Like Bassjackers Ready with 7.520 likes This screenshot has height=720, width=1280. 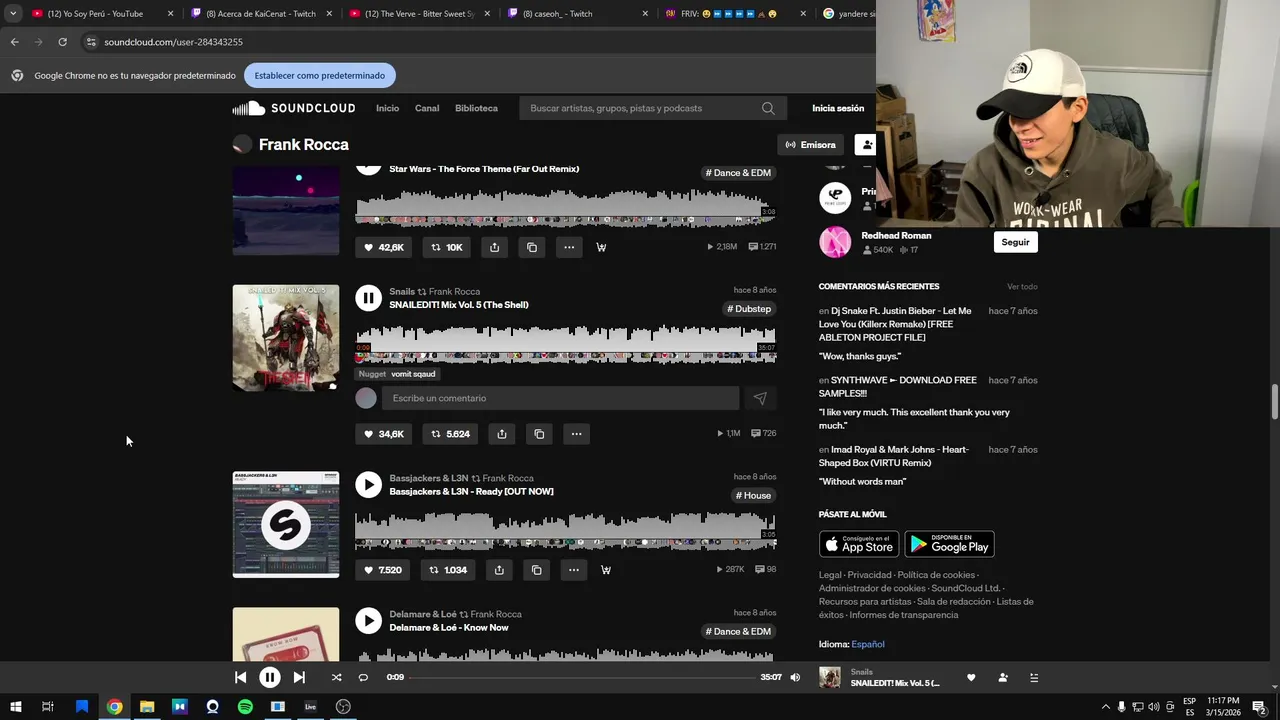382,570
